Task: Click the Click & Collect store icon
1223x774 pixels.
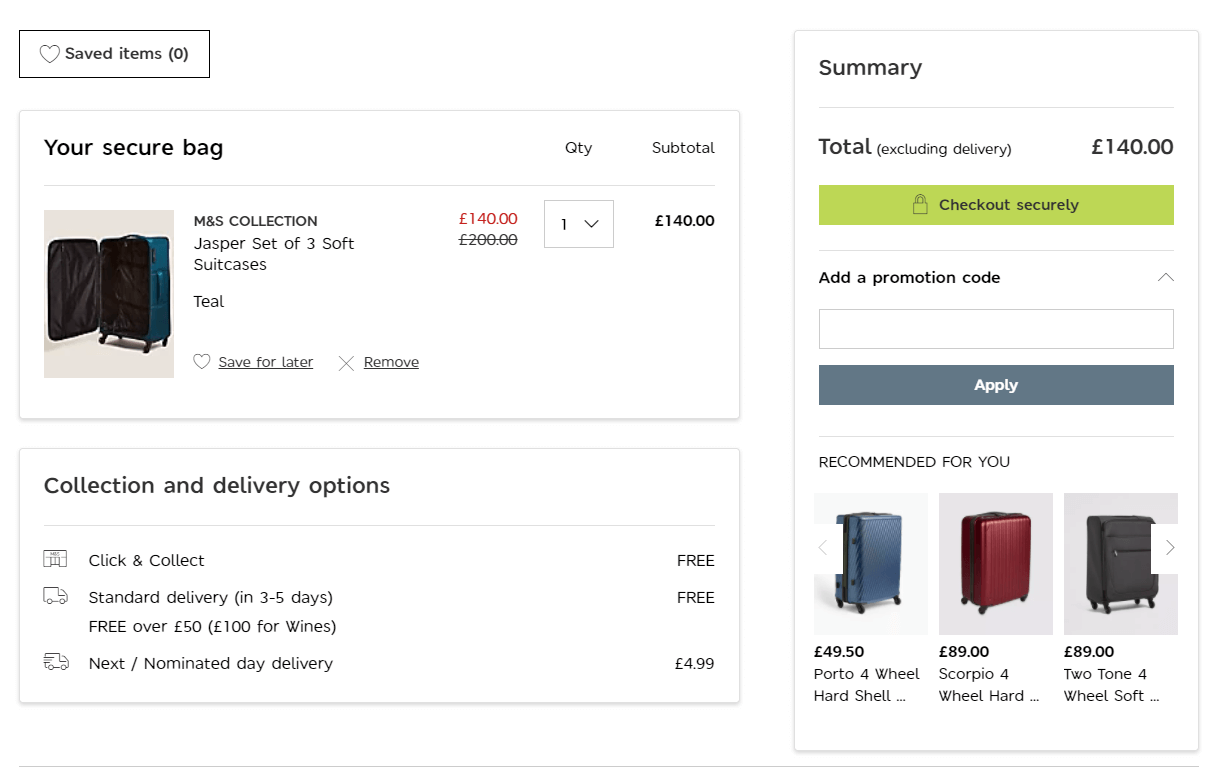Action: 55,559
